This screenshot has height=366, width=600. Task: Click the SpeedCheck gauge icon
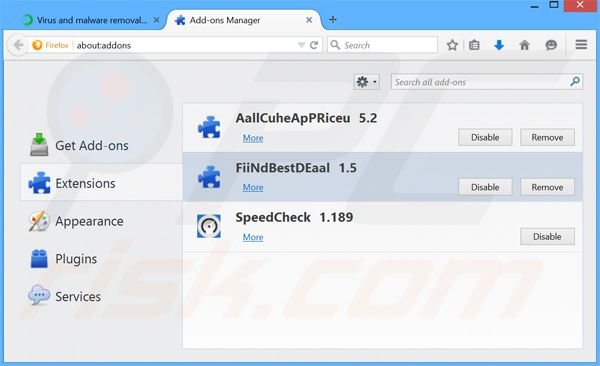[x=209, y=226]
